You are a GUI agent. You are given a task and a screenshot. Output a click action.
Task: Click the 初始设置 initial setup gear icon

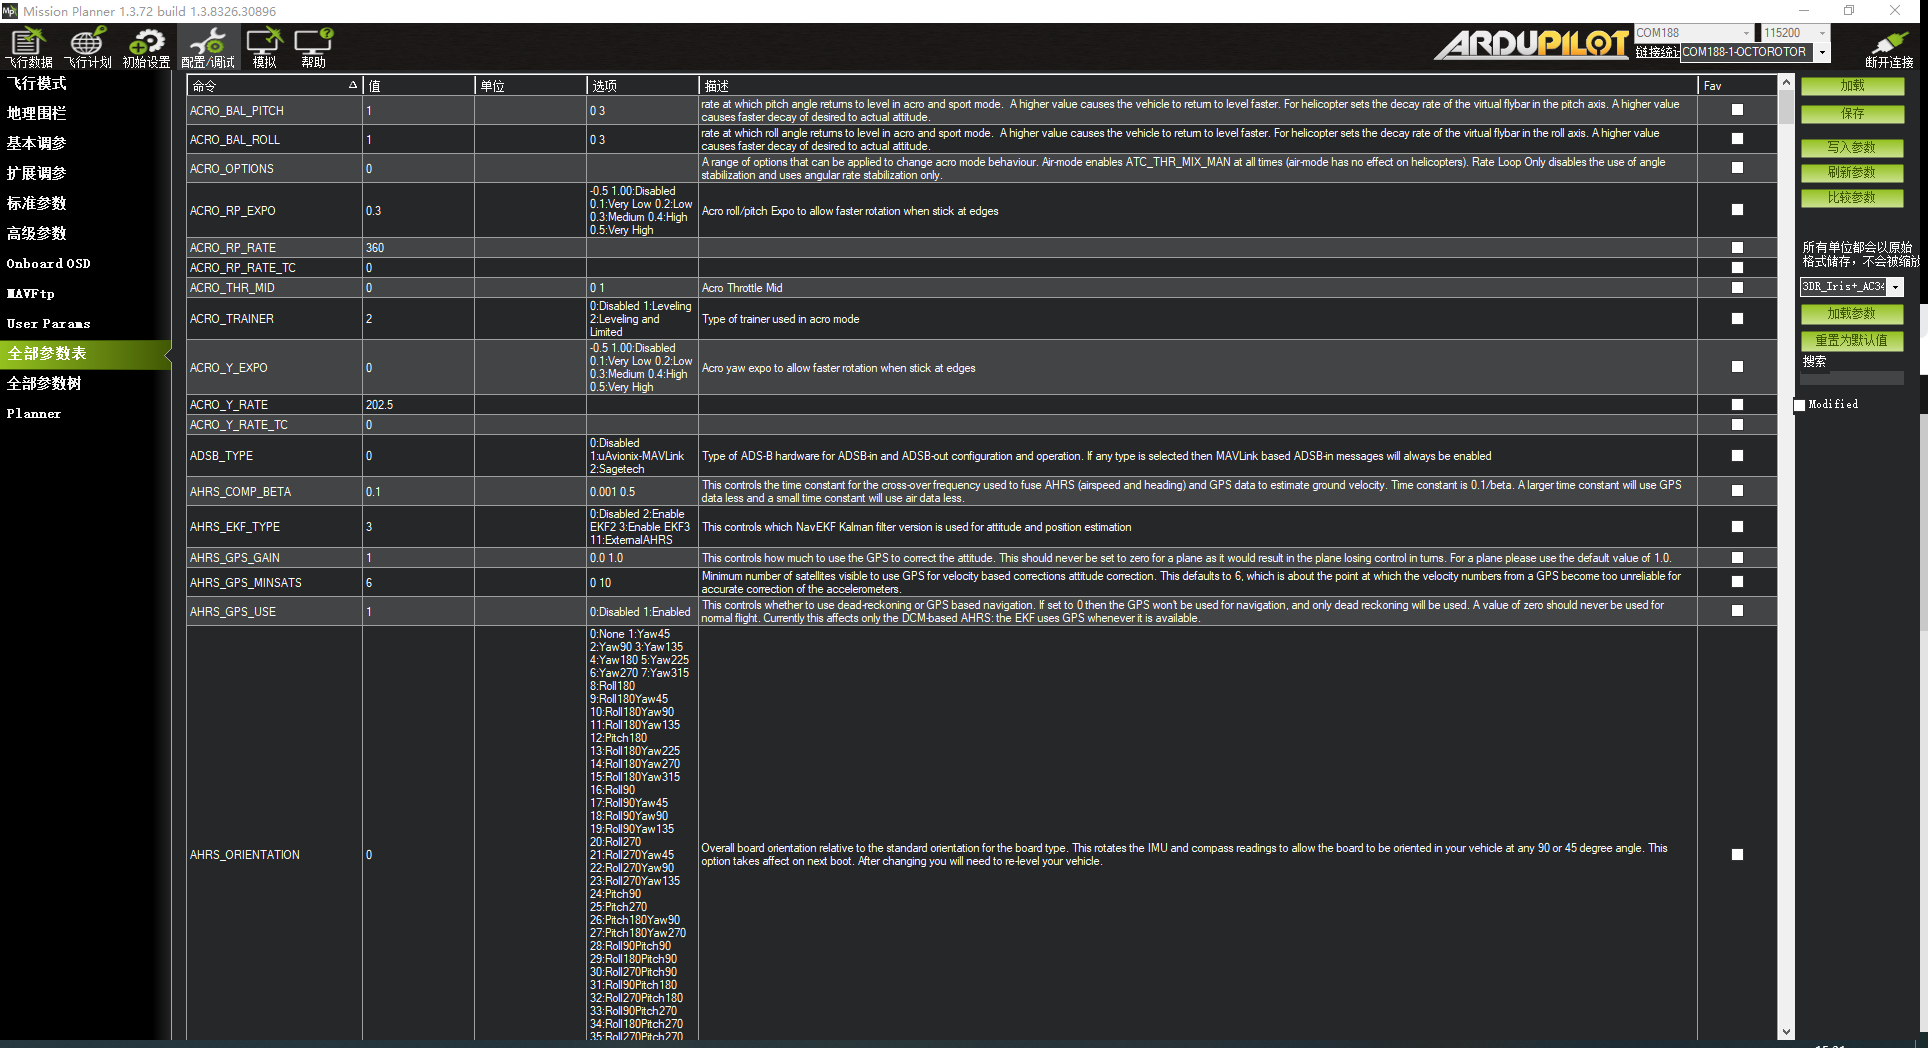(x=146, y=47)
